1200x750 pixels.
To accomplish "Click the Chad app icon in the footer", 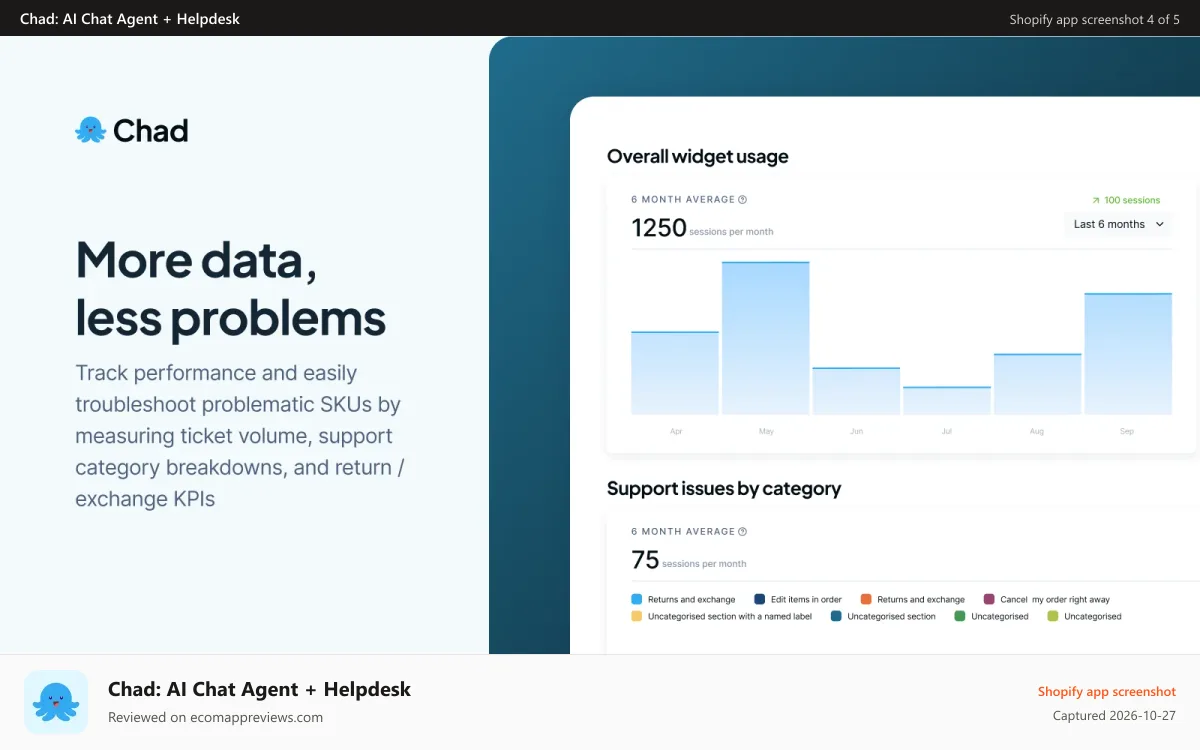I will (56, 702).
